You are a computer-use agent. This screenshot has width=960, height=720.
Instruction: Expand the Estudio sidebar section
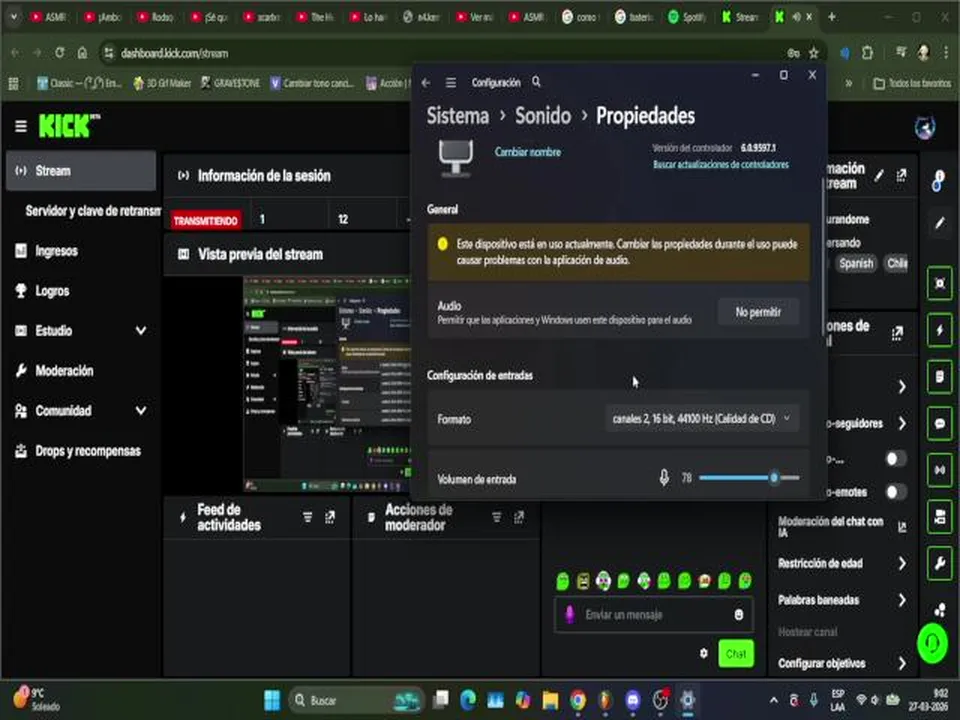click(x=141, y=331)
